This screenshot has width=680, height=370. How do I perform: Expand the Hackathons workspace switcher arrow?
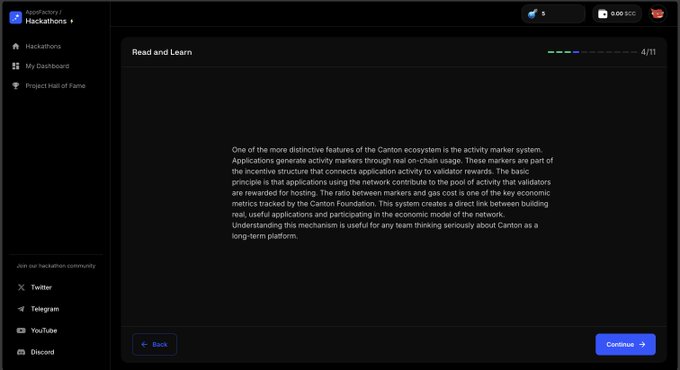click(72, 21)
